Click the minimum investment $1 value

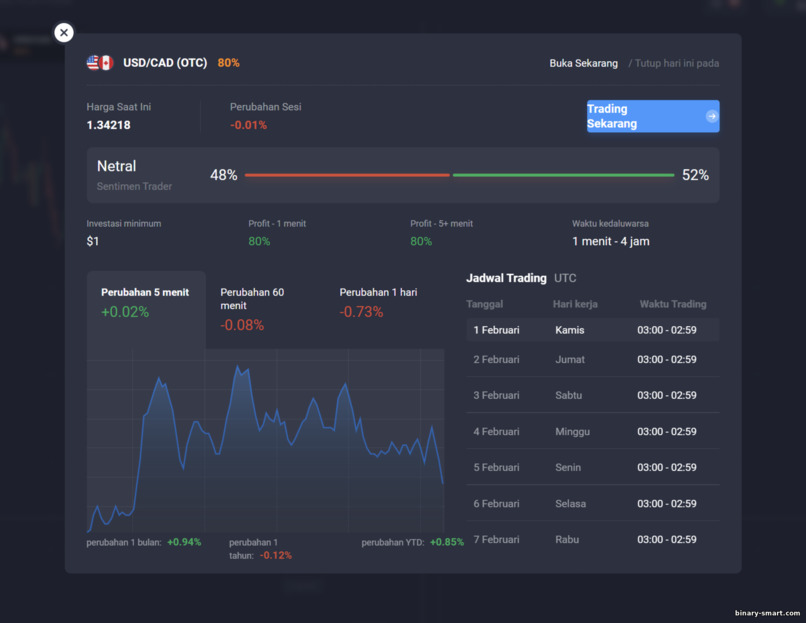93,241
